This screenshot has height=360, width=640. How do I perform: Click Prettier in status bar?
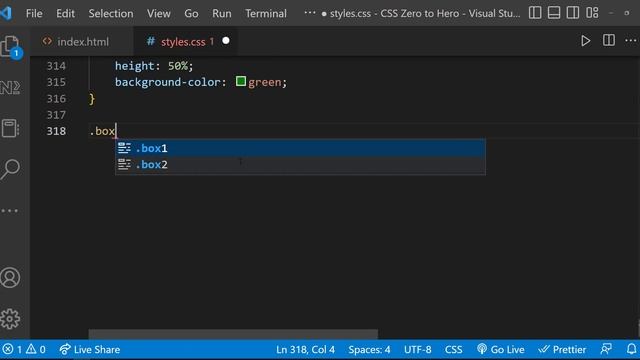tap(562, 350)
